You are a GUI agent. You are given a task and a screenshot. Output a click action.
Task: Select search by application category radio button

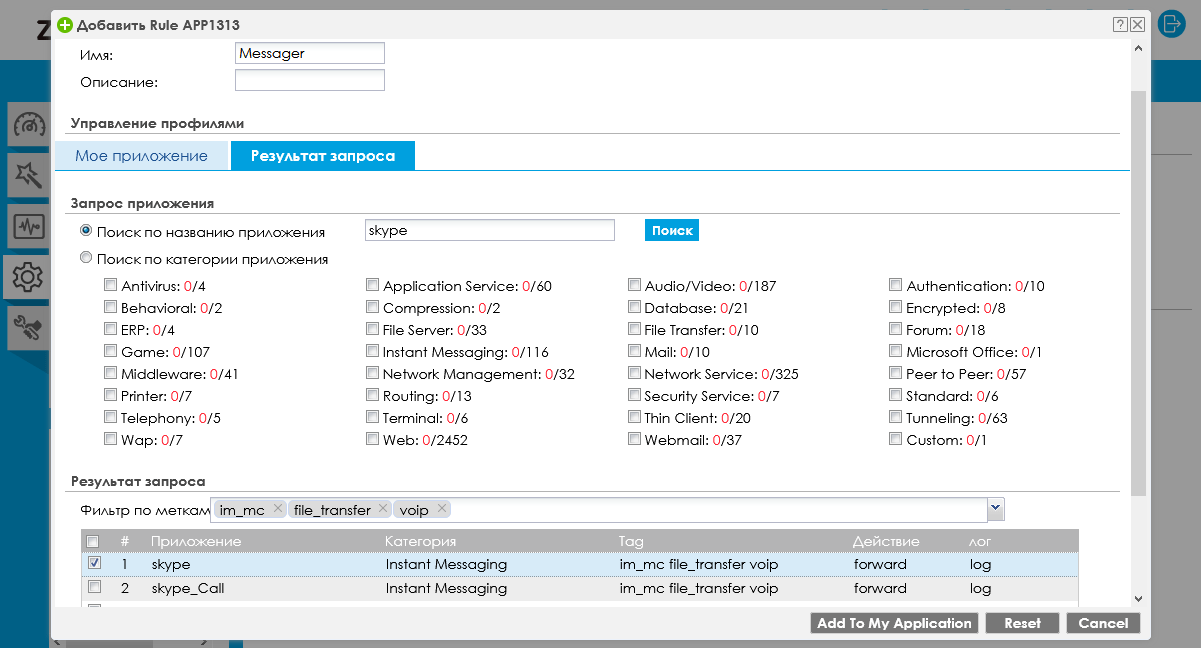point(86,259)
